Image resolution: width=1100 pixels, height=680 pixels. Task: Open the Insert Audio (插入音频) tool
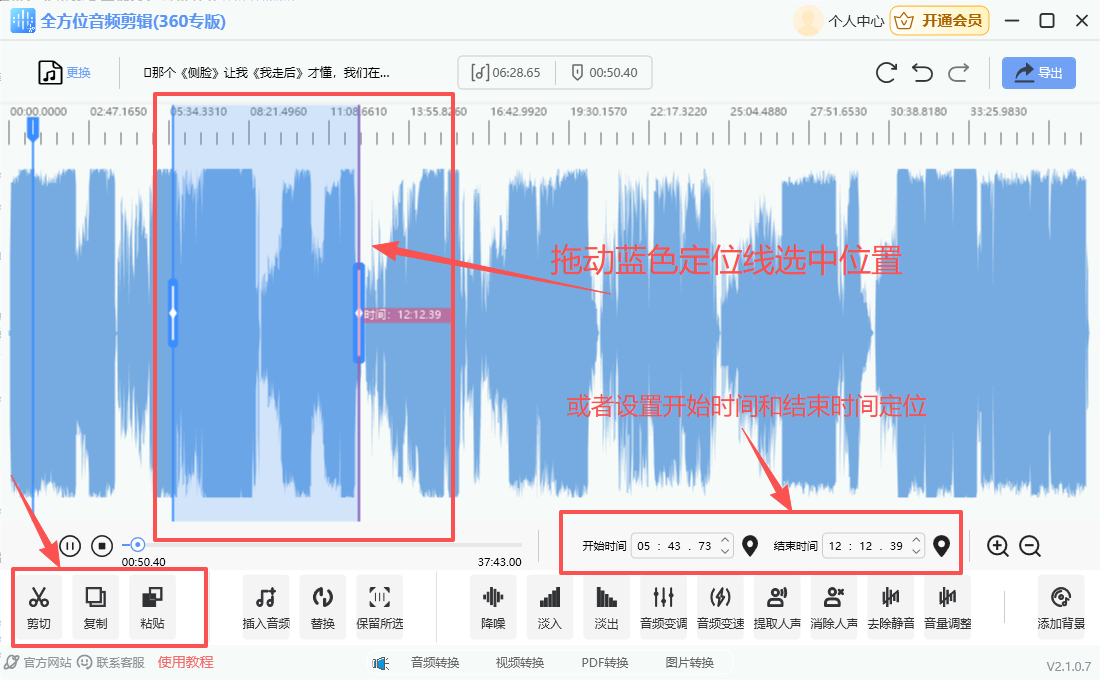[266, 607]
